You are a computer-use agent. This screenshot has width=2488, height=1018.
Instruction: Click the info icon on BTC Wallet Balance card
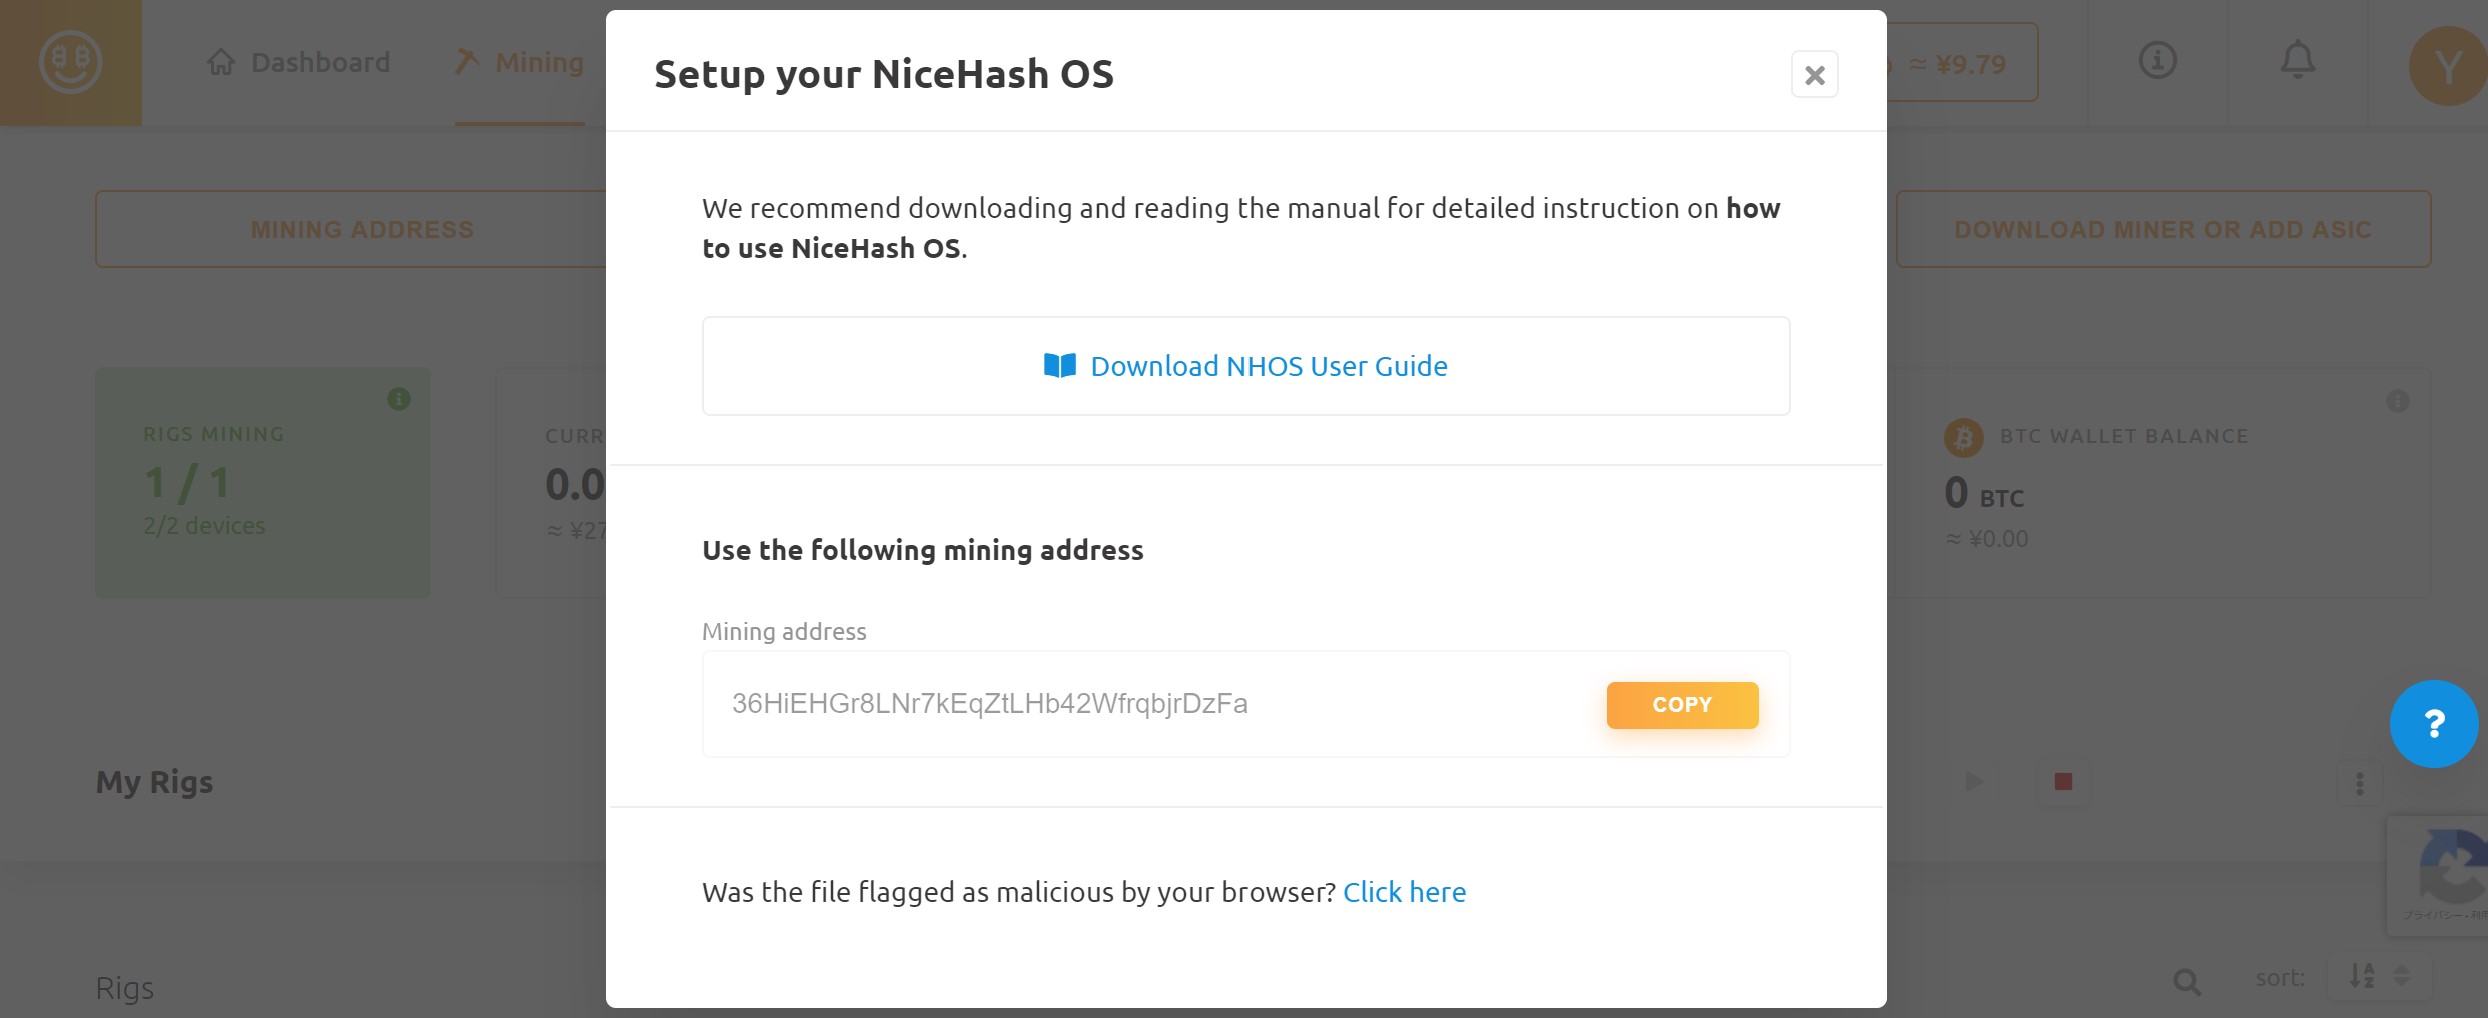coord(2400,400)
